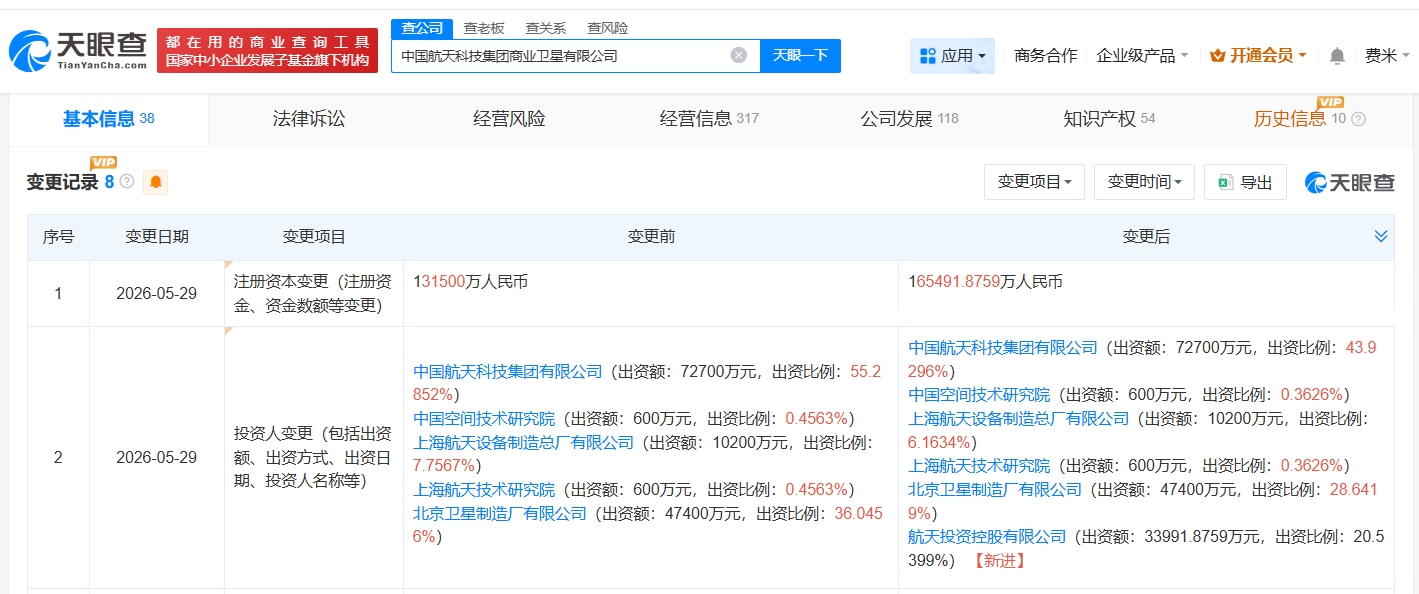Open the 开通会员 membership dropdown
The height and width of the screenshot is (594, 1419).
click(x=1258, y=56)
